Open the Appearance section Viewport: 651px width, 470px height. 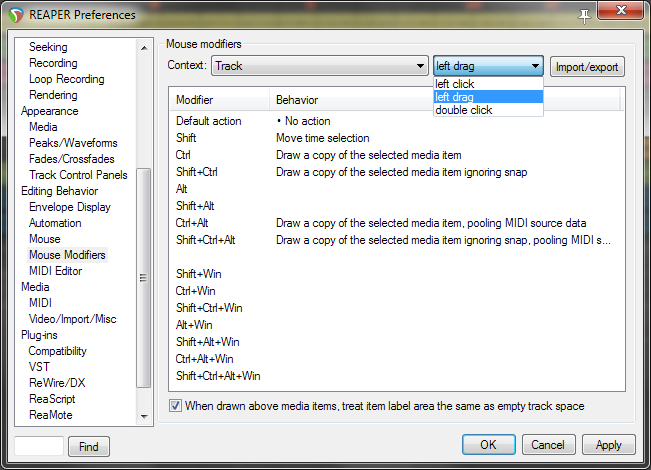pos(50,111)
